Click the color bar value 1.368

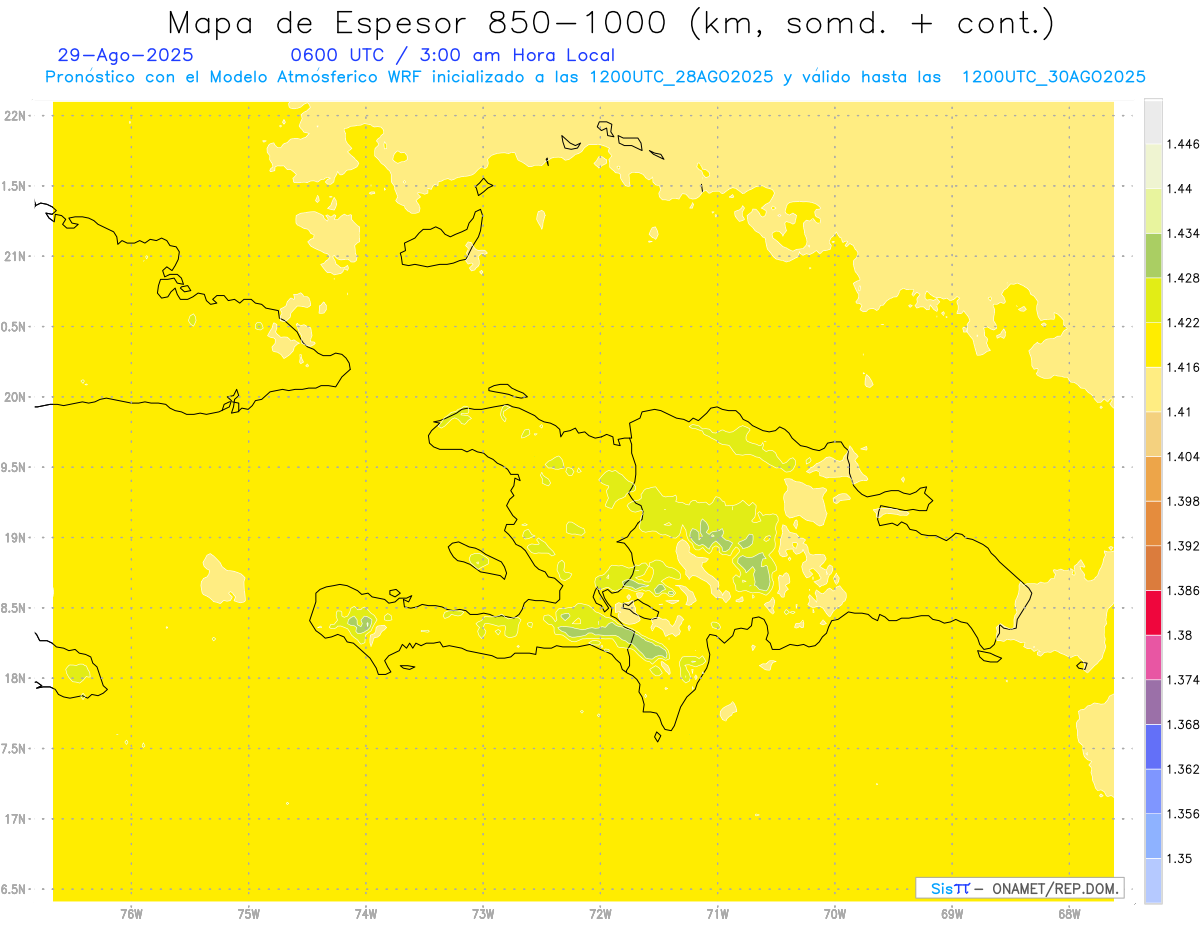click(1183, 724)
